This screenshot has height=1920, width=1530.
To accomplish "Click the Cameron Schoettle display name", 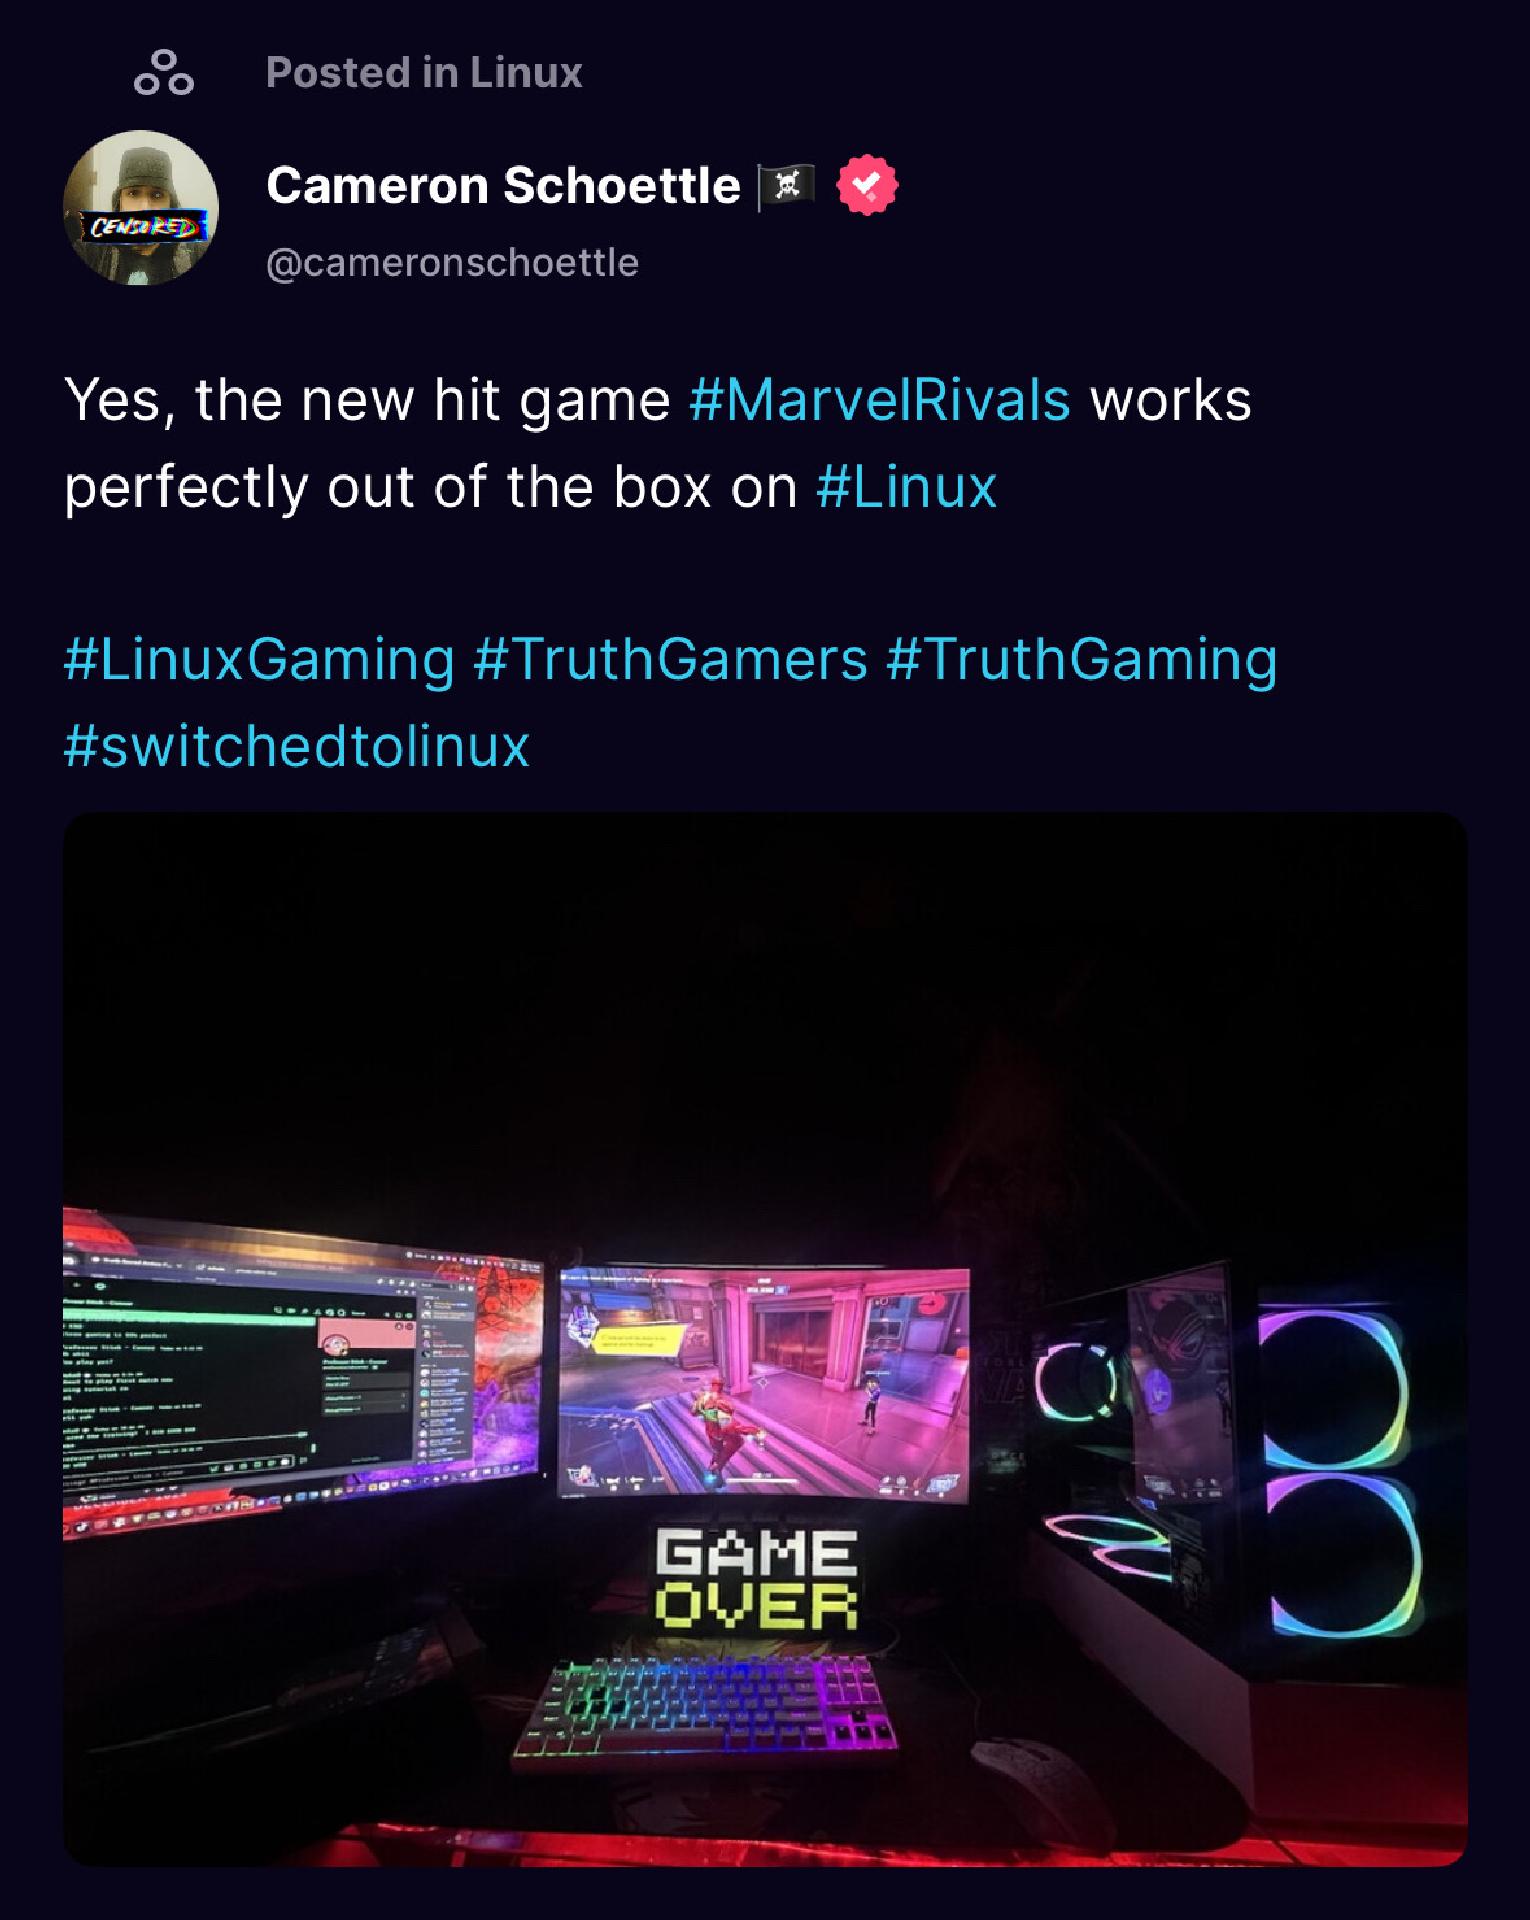I will pyautogui.click(x=503, y=186).
